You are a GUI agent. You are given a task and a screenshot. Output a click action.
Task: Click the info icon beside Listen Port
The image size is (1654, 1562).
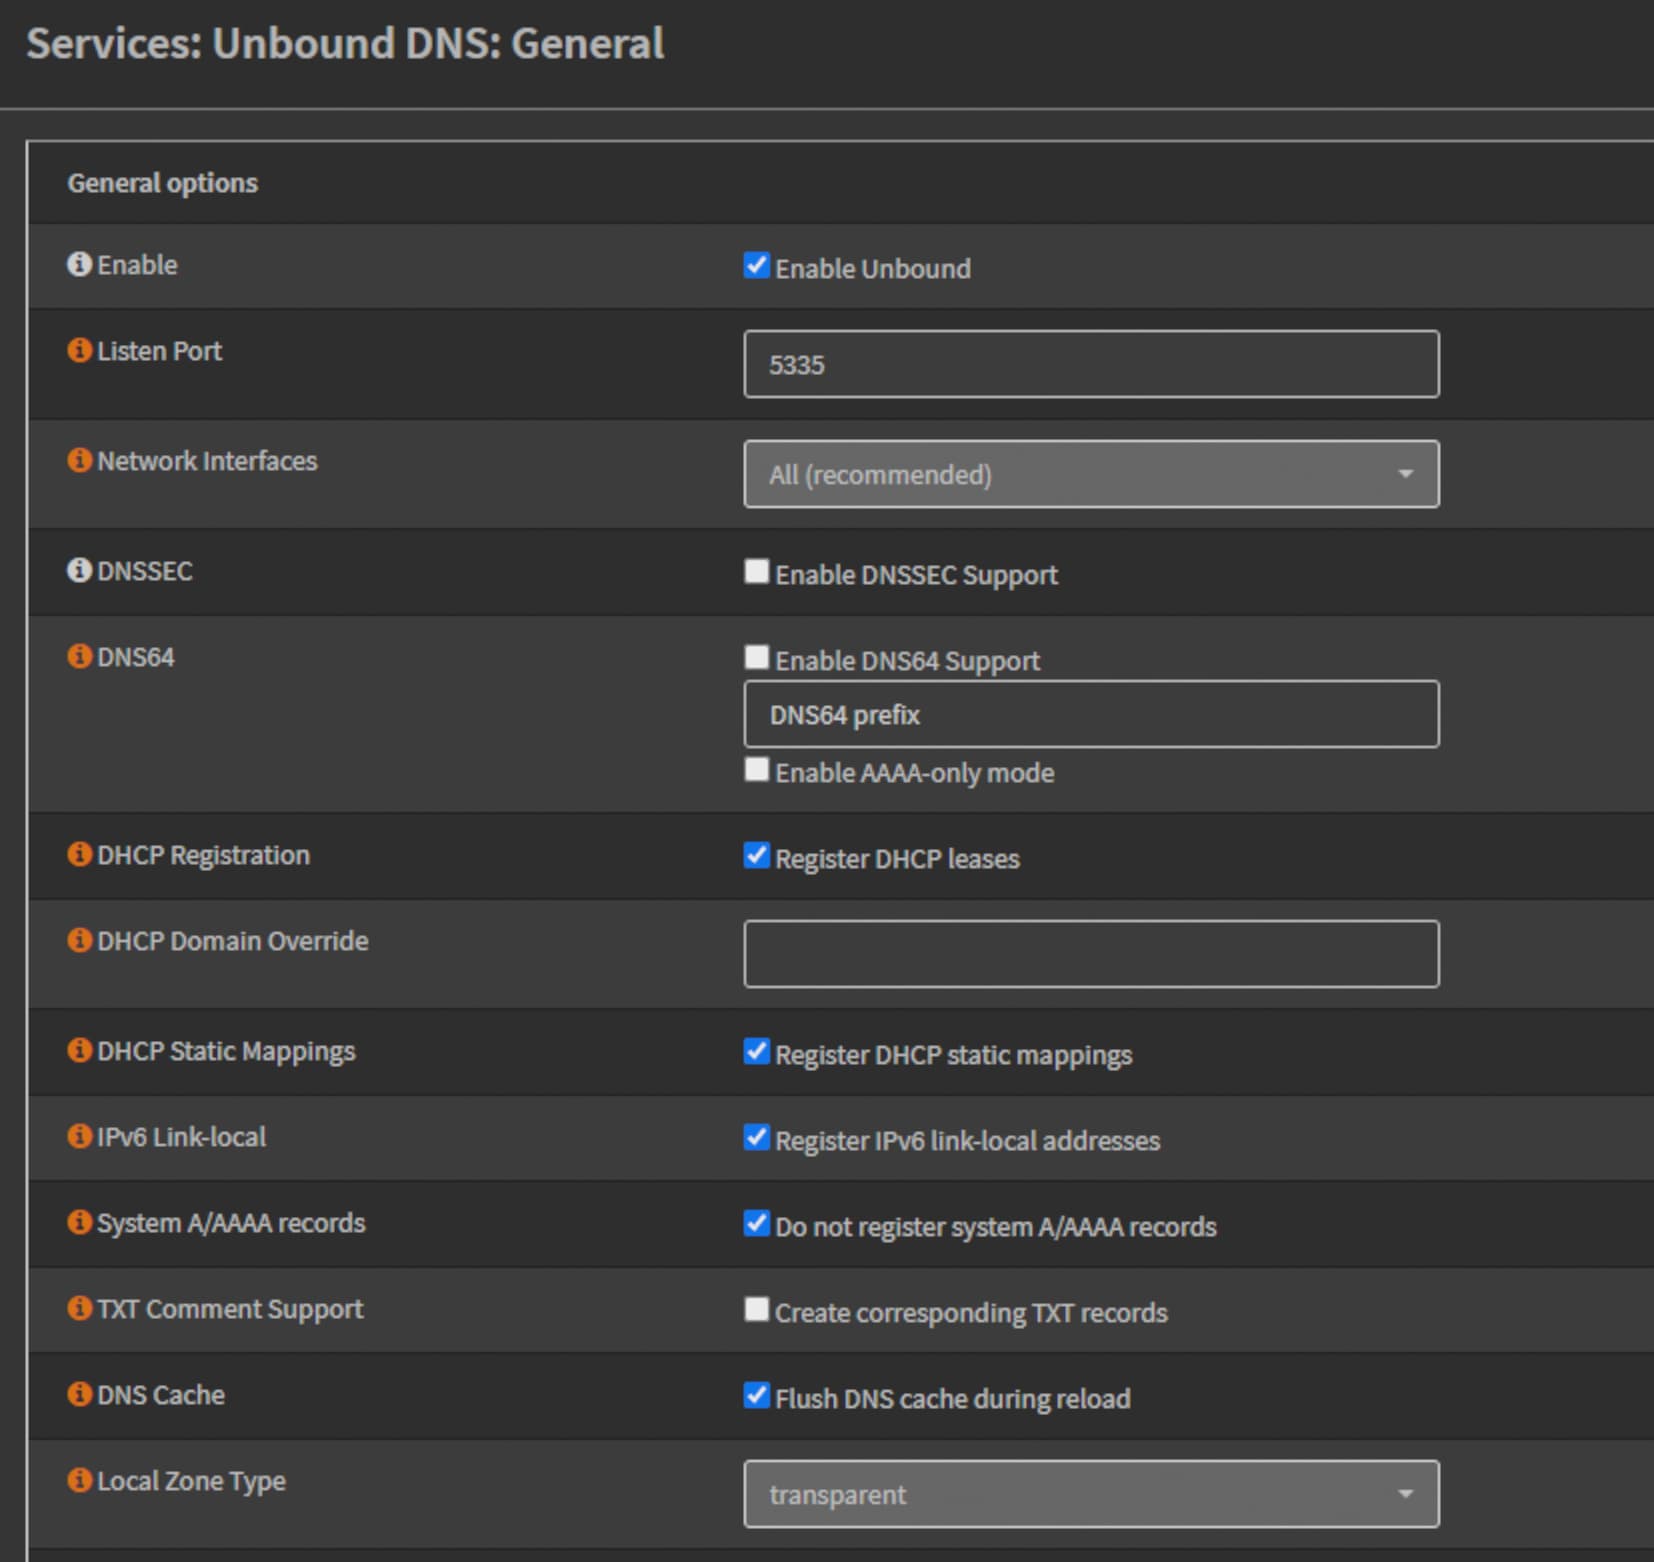[79, 350]
